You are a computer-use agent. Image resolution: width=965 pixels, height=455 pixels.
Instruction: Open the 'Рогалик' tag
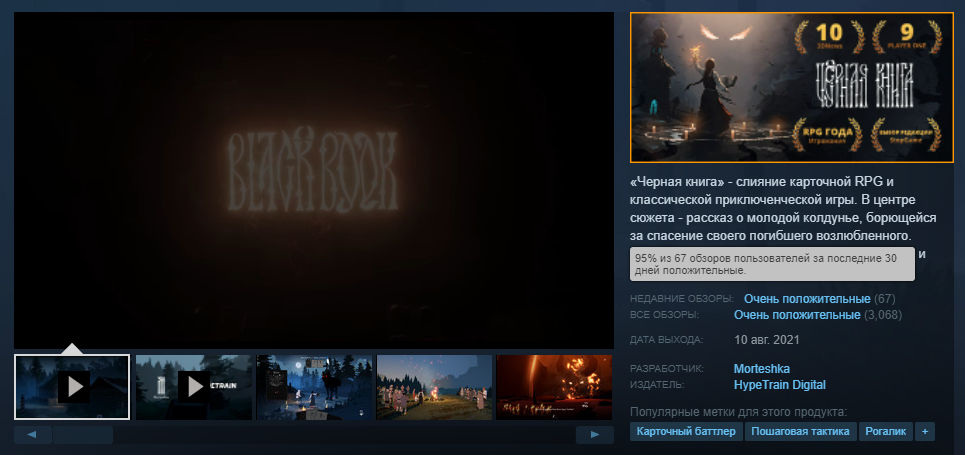(886, 432)
